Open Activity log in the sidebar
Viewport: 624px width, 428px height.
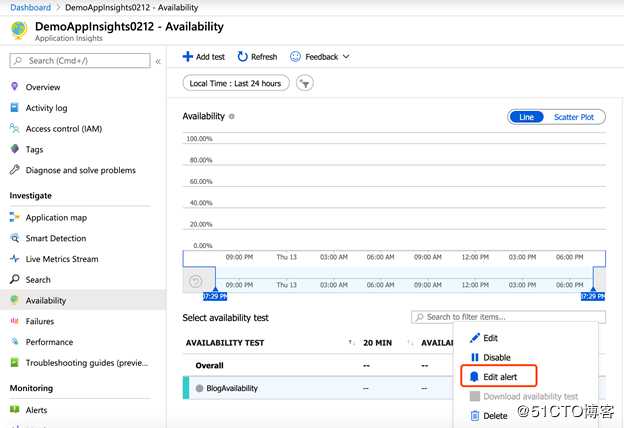point(46,108)
